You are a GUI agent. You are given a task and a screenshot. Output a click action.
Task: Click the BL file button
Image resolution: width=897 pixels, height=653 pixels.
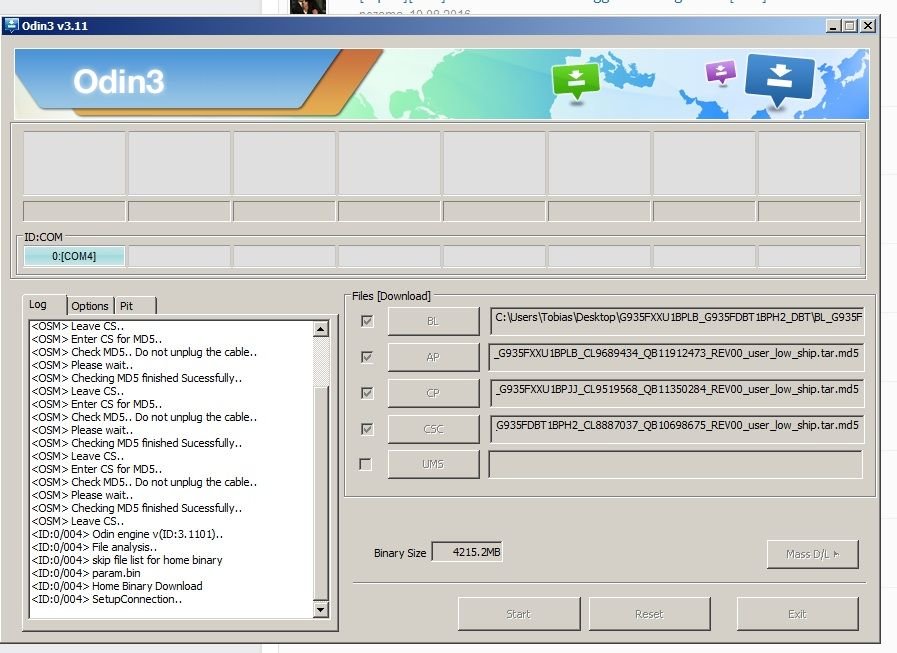[433, 321]
